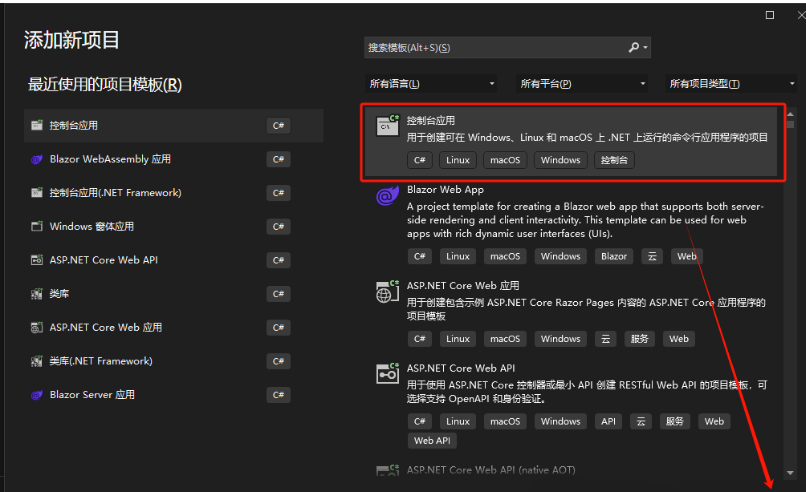Open the 所有语言 language filter dropdown
This screenshot has height=492, width=806.
(431, 83)
